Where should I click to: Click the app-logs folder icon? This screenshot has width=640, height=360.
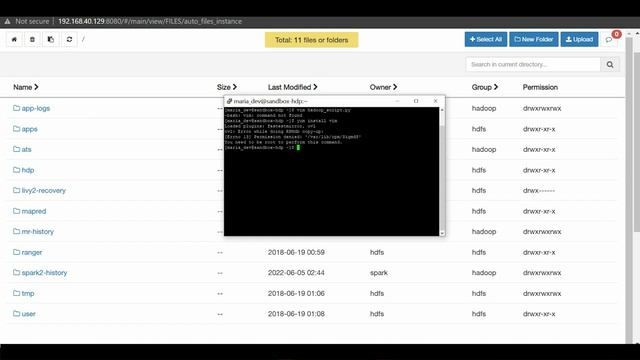[16, 108]
